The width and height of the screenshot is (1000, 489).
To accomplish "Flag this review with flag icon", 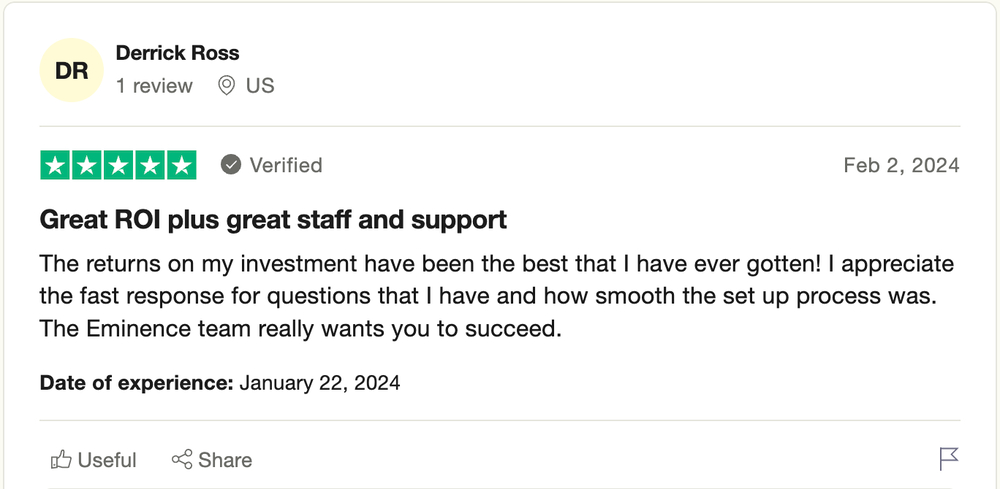I will [949, 459].
